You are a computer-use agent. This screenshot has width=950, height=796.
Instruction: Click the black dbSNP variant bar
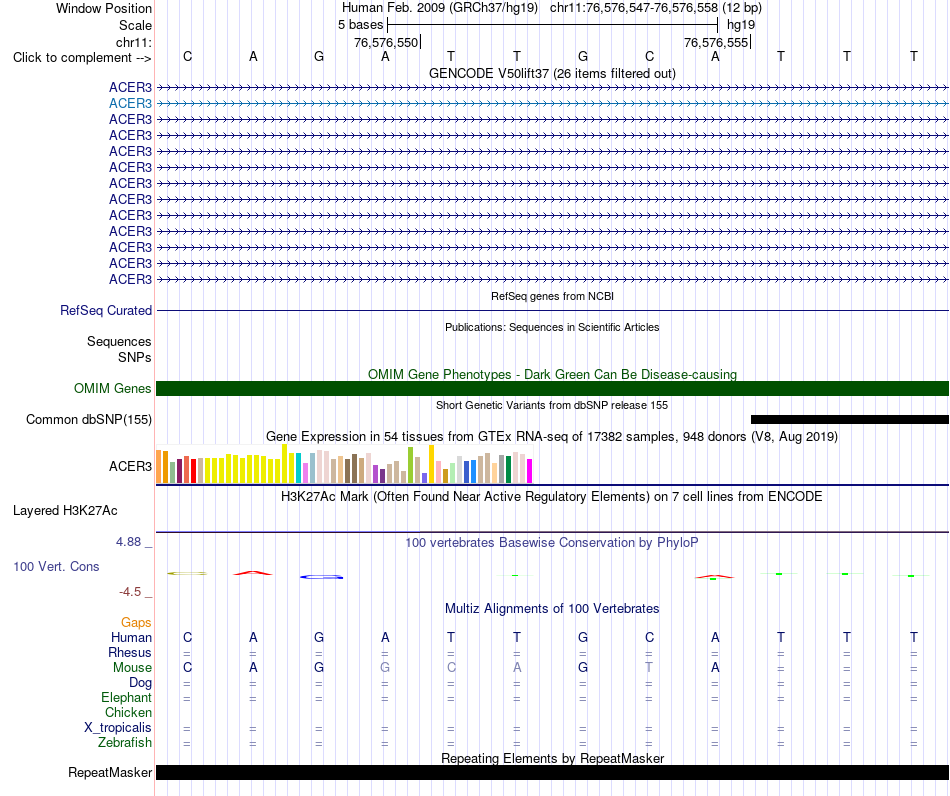coord(849,419)
